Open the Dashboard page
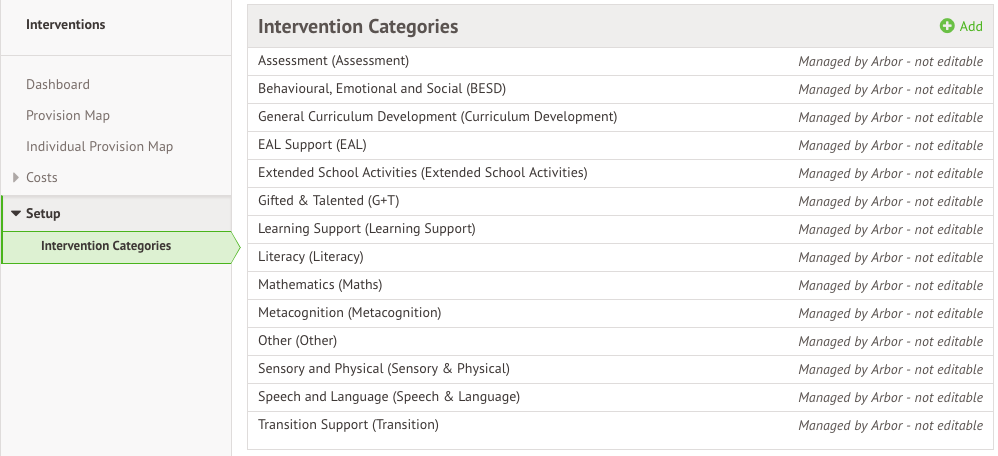The image size is (998, 456). (58, 85)
